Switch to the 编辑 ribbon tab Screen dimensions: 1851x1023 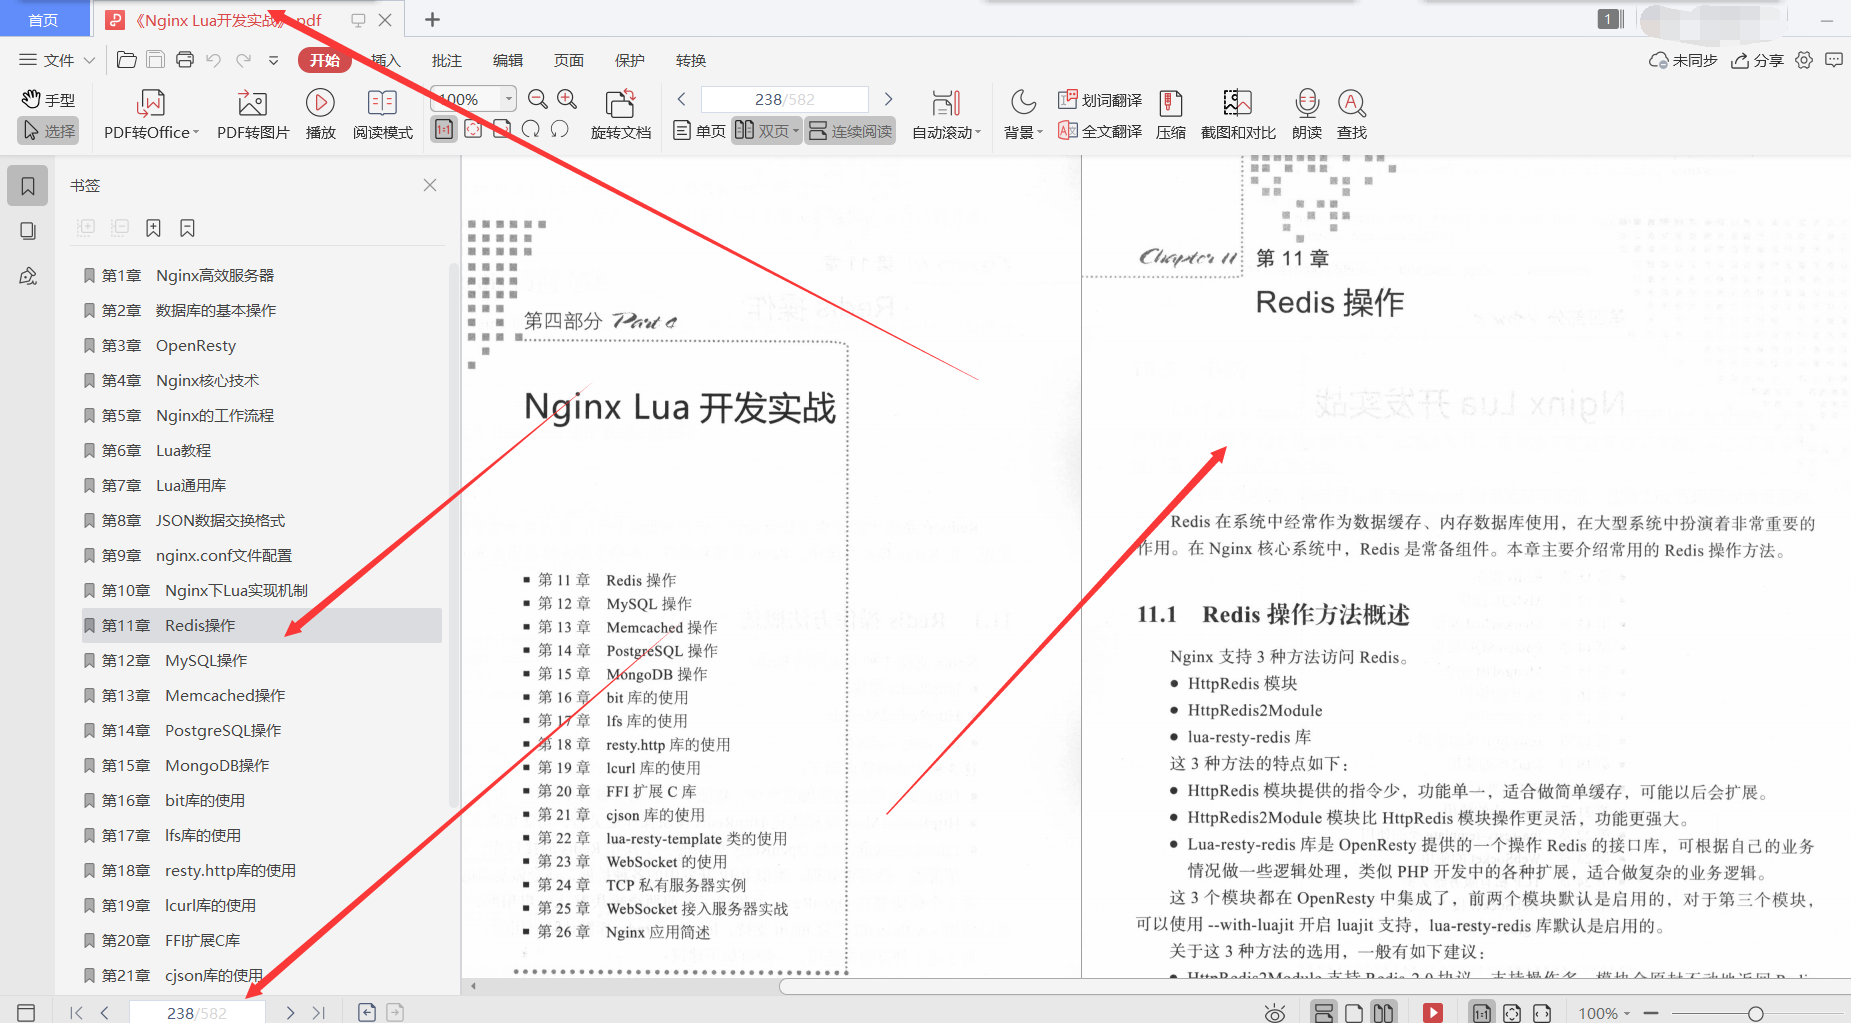[507, 60]
